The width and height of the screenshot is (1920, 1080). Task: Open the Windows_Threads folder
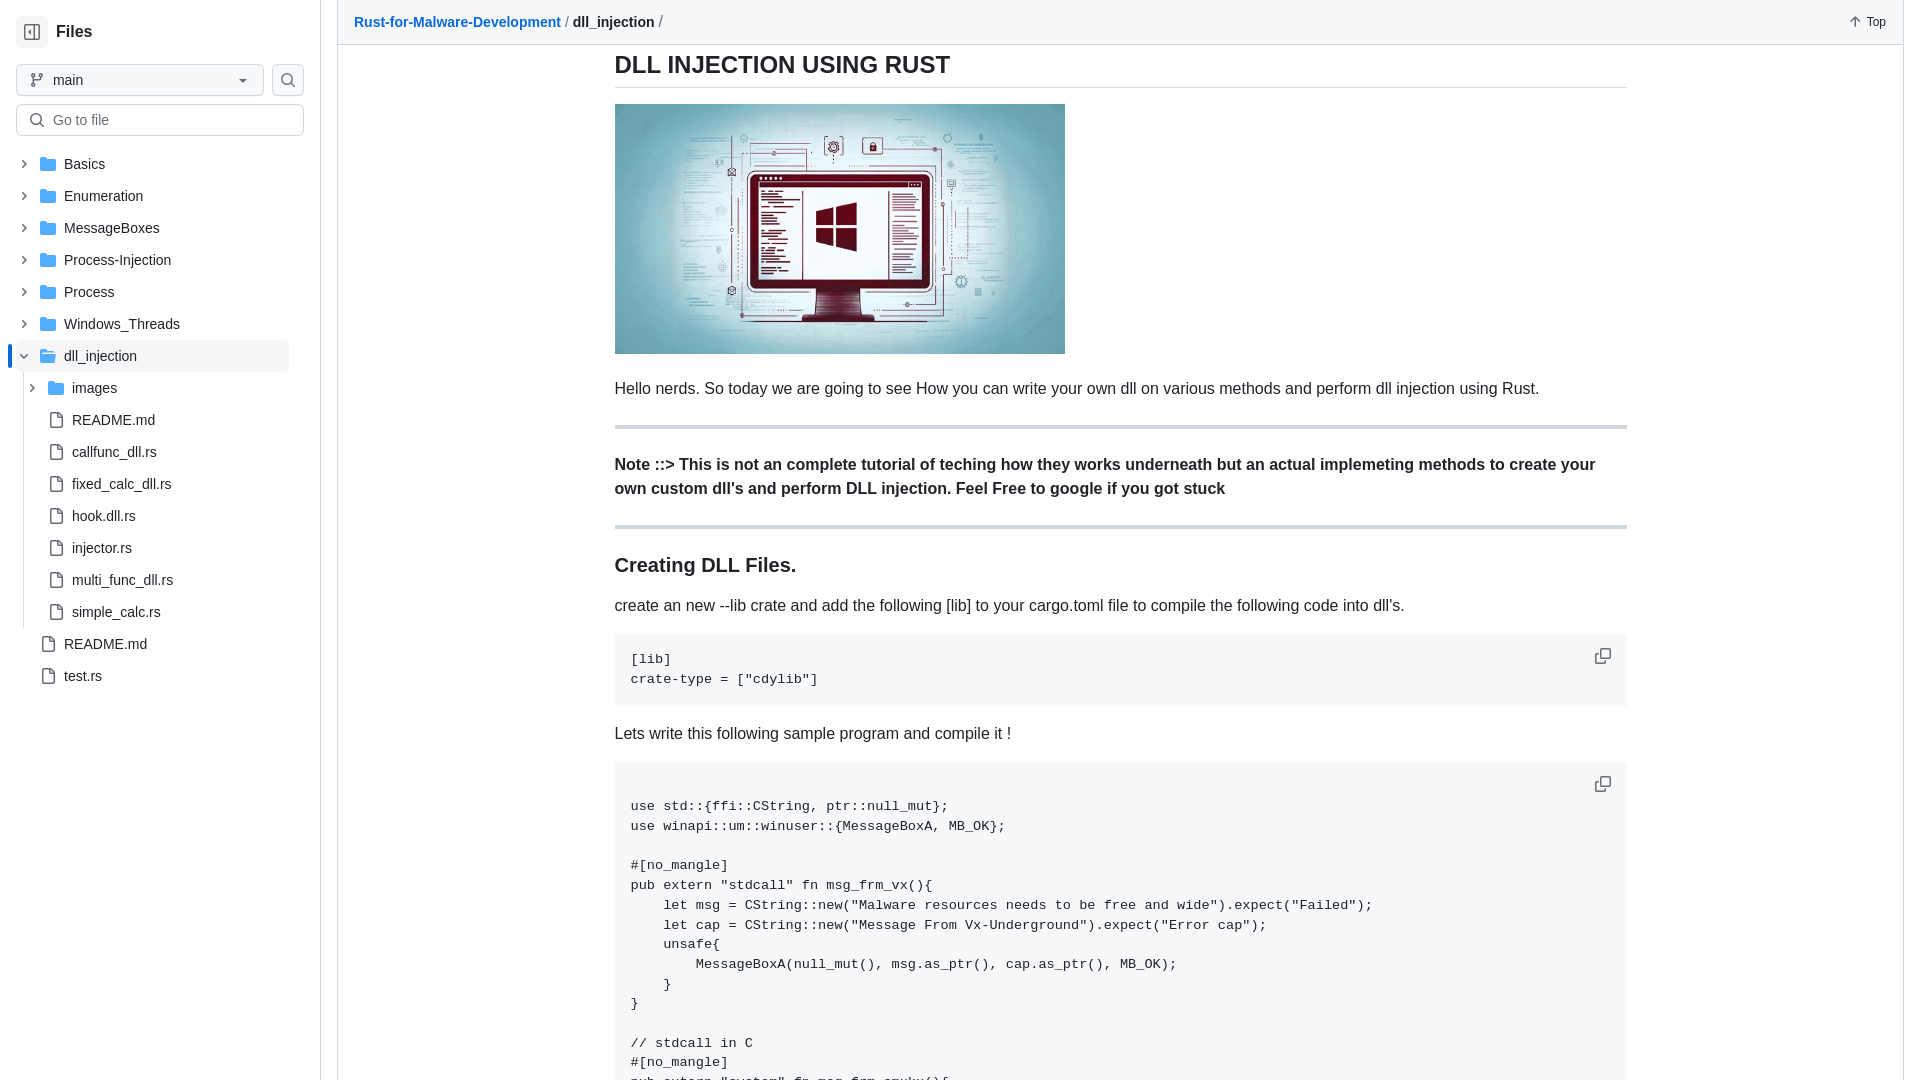(x=122, y=324)
